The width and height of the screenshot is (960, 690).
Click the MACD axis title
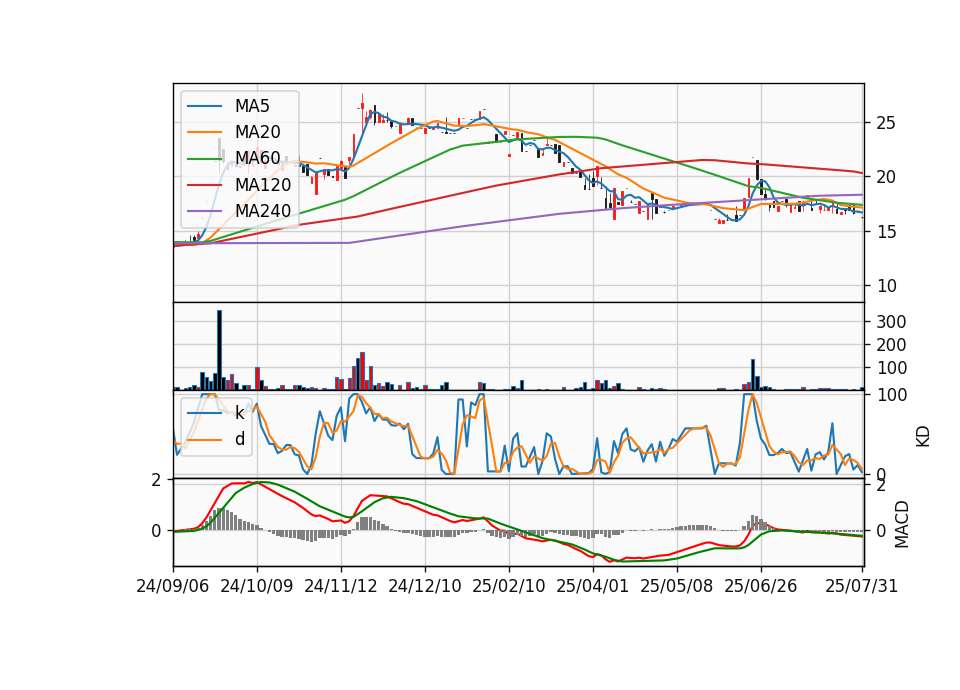[902, 525]
